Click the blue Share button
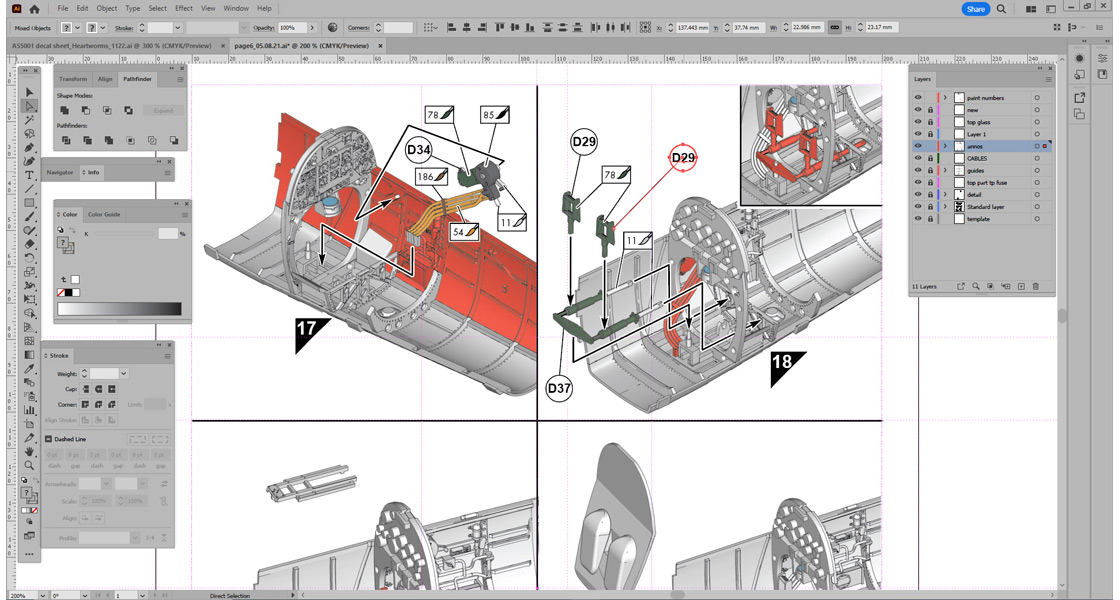 pyautogui.click(x=975, y=8)
